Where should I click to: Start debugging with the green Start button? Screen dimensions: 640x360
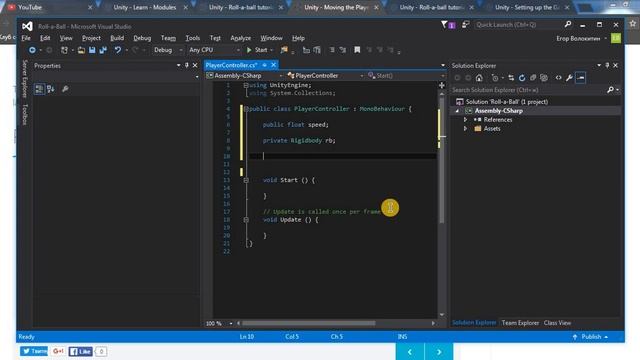[257, 50]
